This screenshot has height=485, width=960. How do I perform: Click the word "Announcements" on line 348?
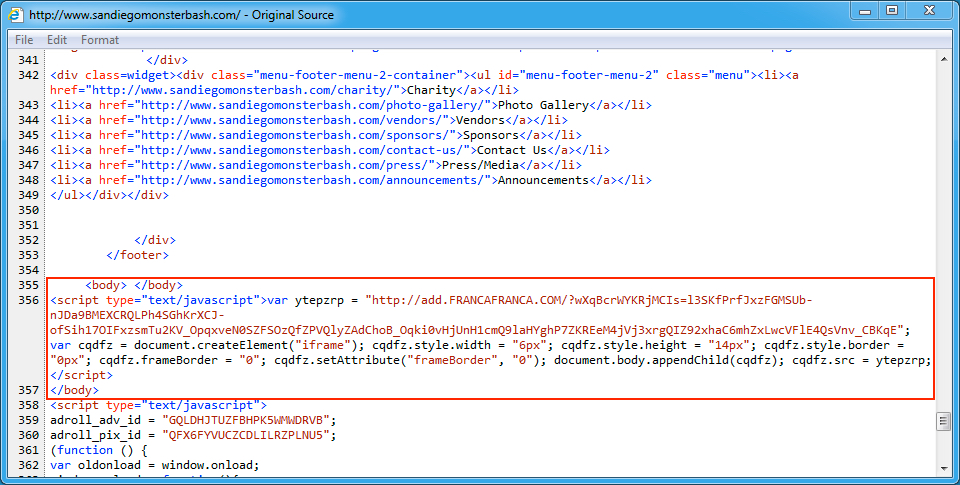543,180
